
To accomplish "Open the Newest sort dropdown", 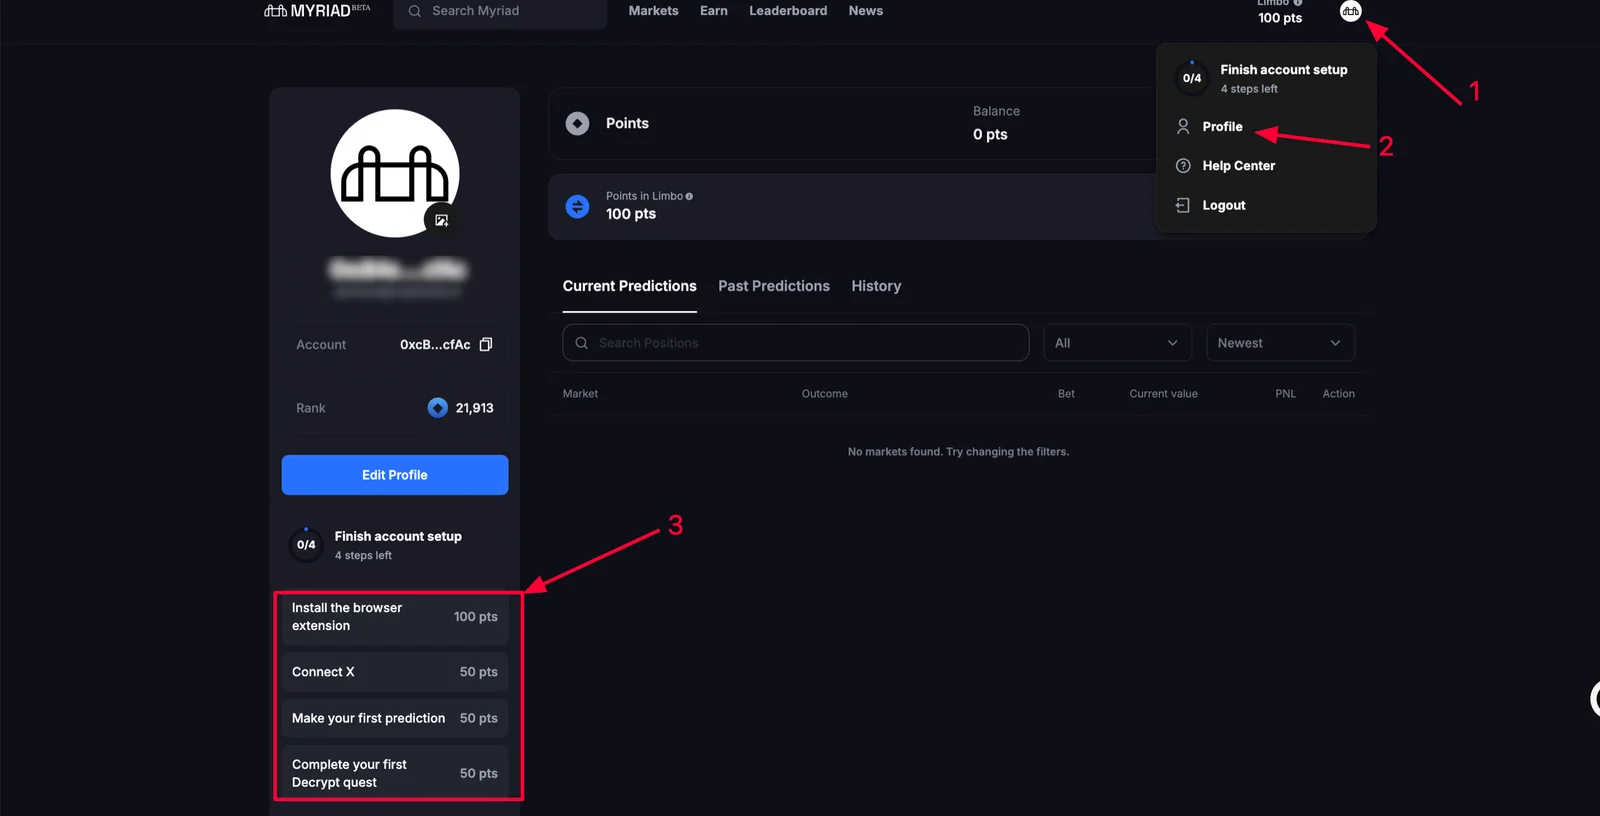I will (1280, 343).
